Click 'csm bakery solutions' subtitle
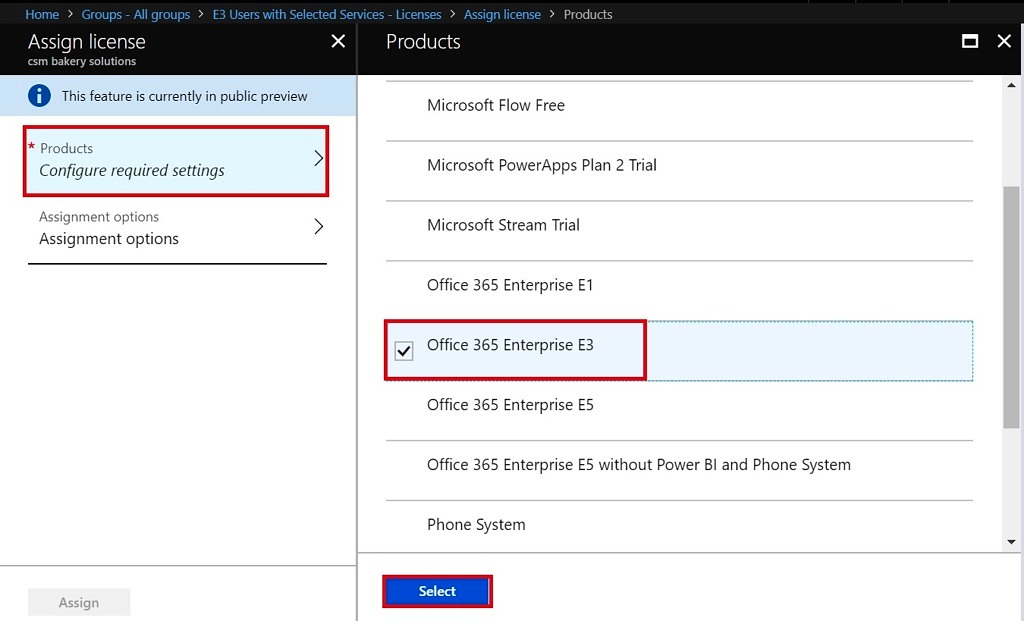1024x621 pixels. 82,61
